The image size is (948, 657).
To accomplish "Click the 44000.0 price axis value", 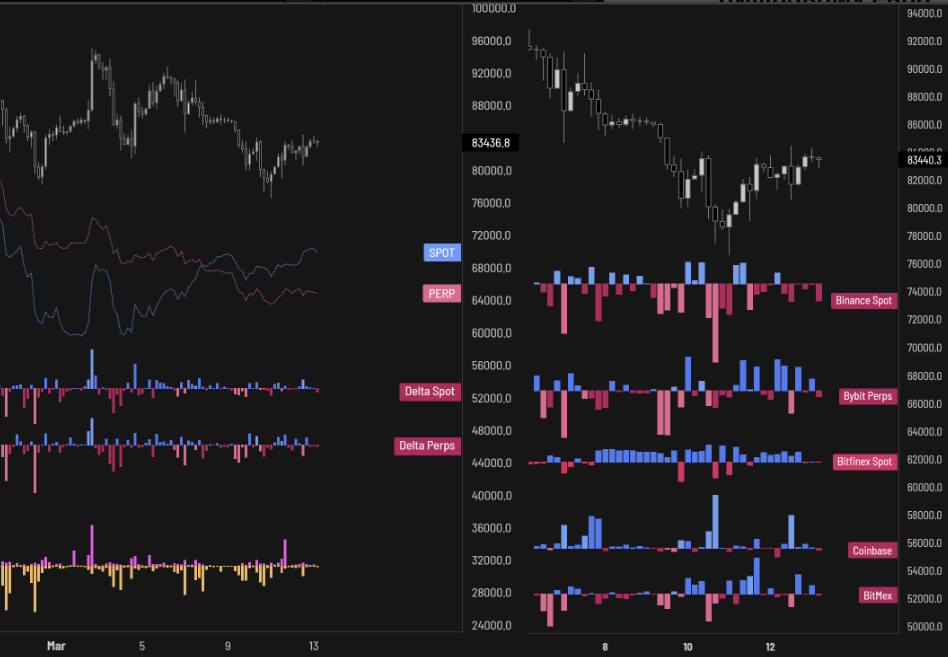I will coord(492,463).
